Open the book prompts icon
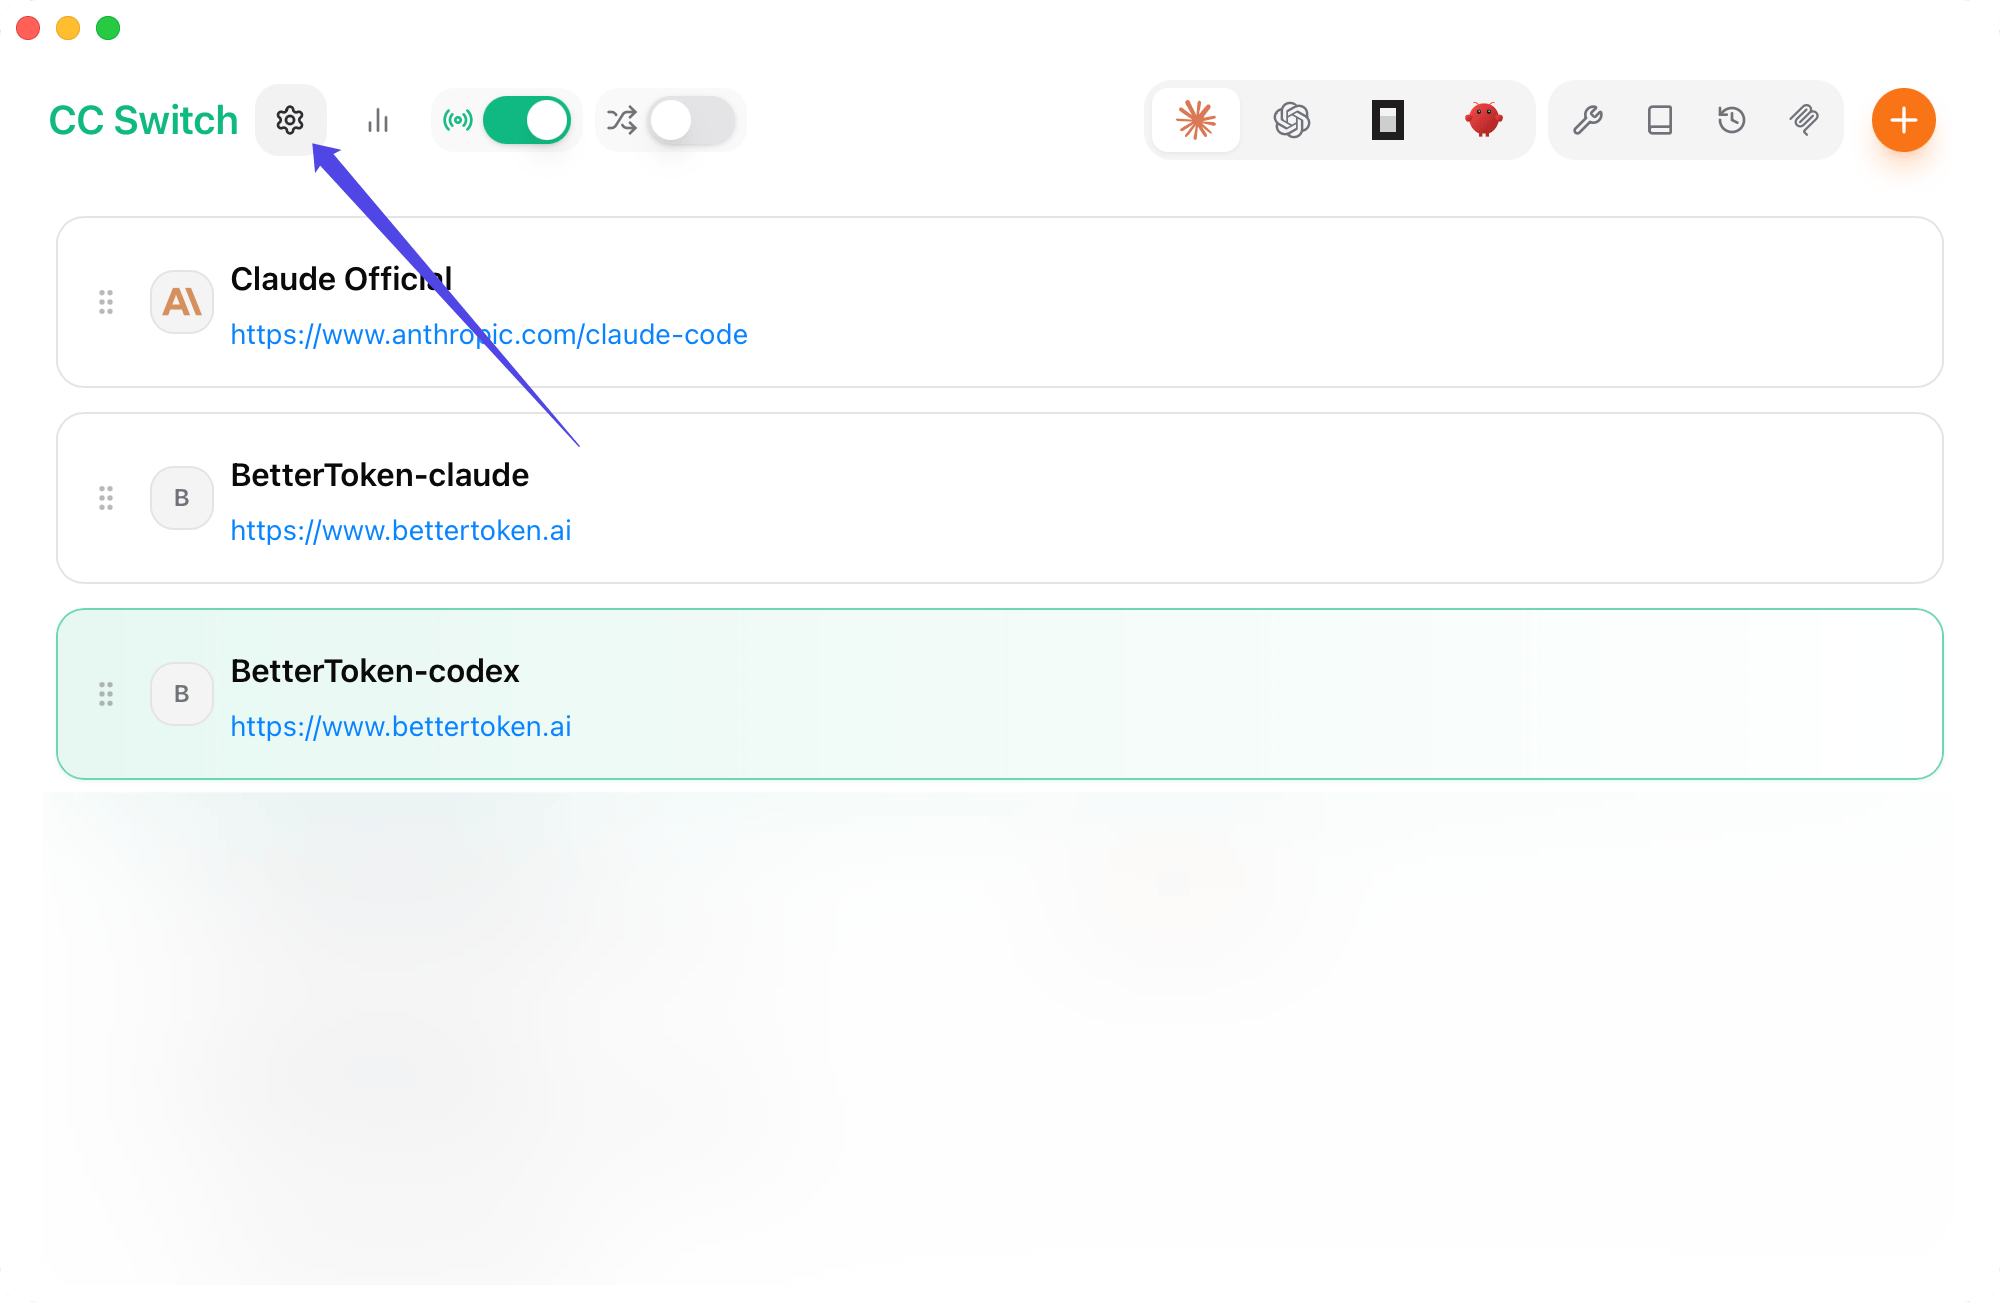This screenshot has width=2000, height=1302. coord(1660,120)
